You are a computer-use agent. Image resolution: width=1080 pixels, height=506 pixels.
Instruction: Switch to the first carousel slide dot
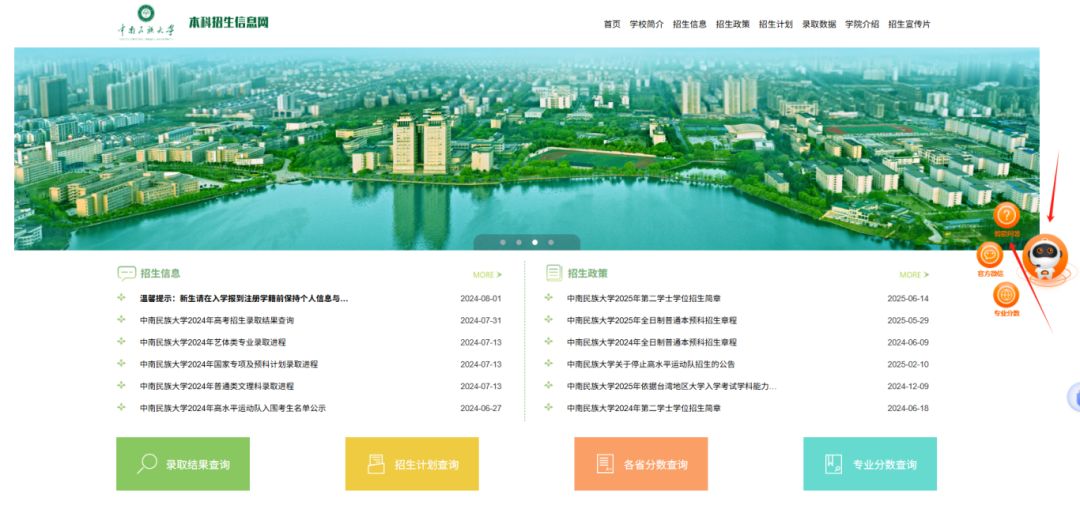[502, 242]
